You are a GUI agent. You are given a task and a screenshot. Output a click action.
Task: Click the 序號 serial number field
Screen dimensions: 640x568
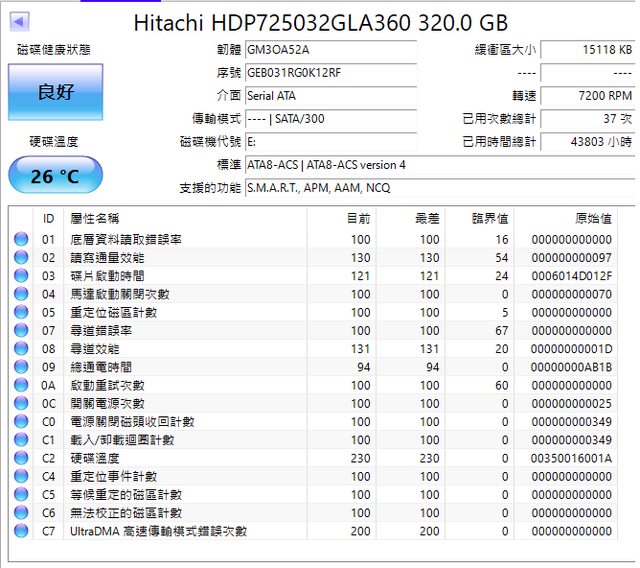pyautogui.click(x=330, y=73)
